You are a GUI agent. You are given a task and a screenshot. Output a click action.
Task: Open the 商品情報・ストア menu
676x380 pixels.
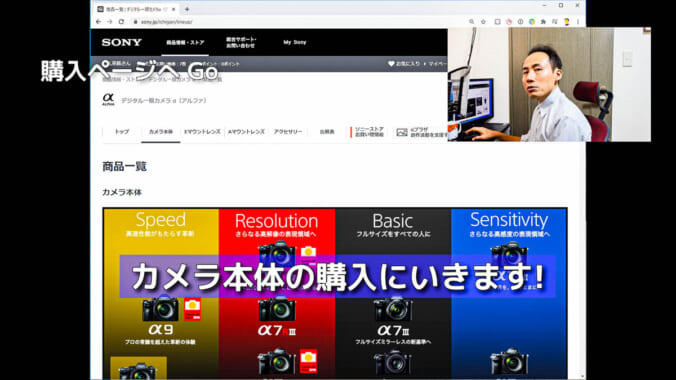pyautogui.click(x=185, y=42)
